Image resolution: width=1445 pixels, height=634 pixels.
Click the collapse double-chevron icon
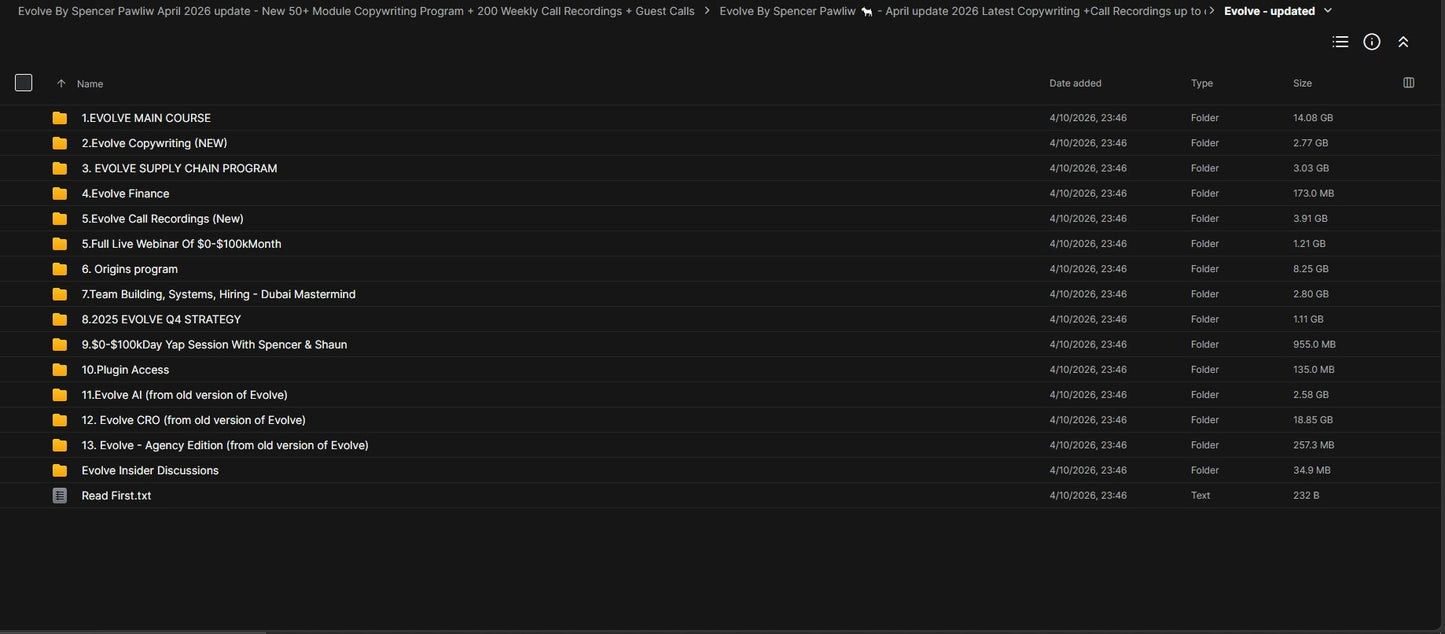click(1403, 42)
